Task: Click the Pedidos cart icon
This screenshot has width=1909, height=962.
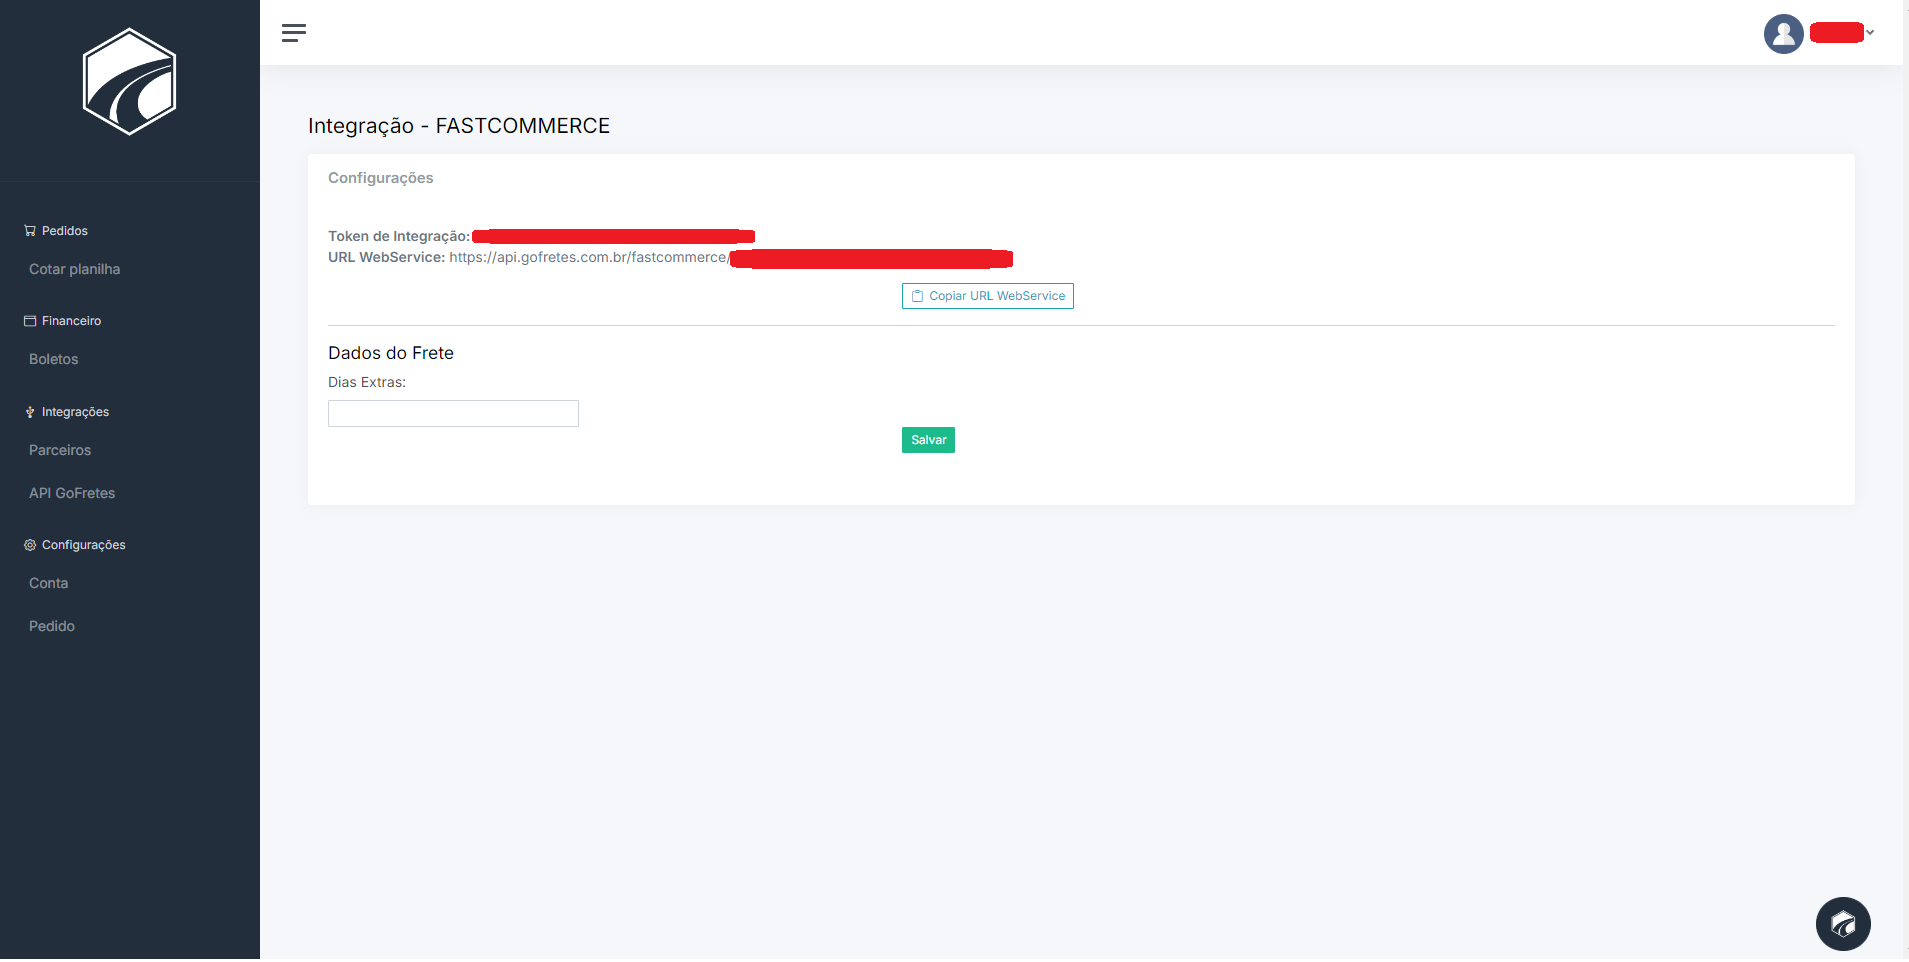Action: [x=30, y=231]
